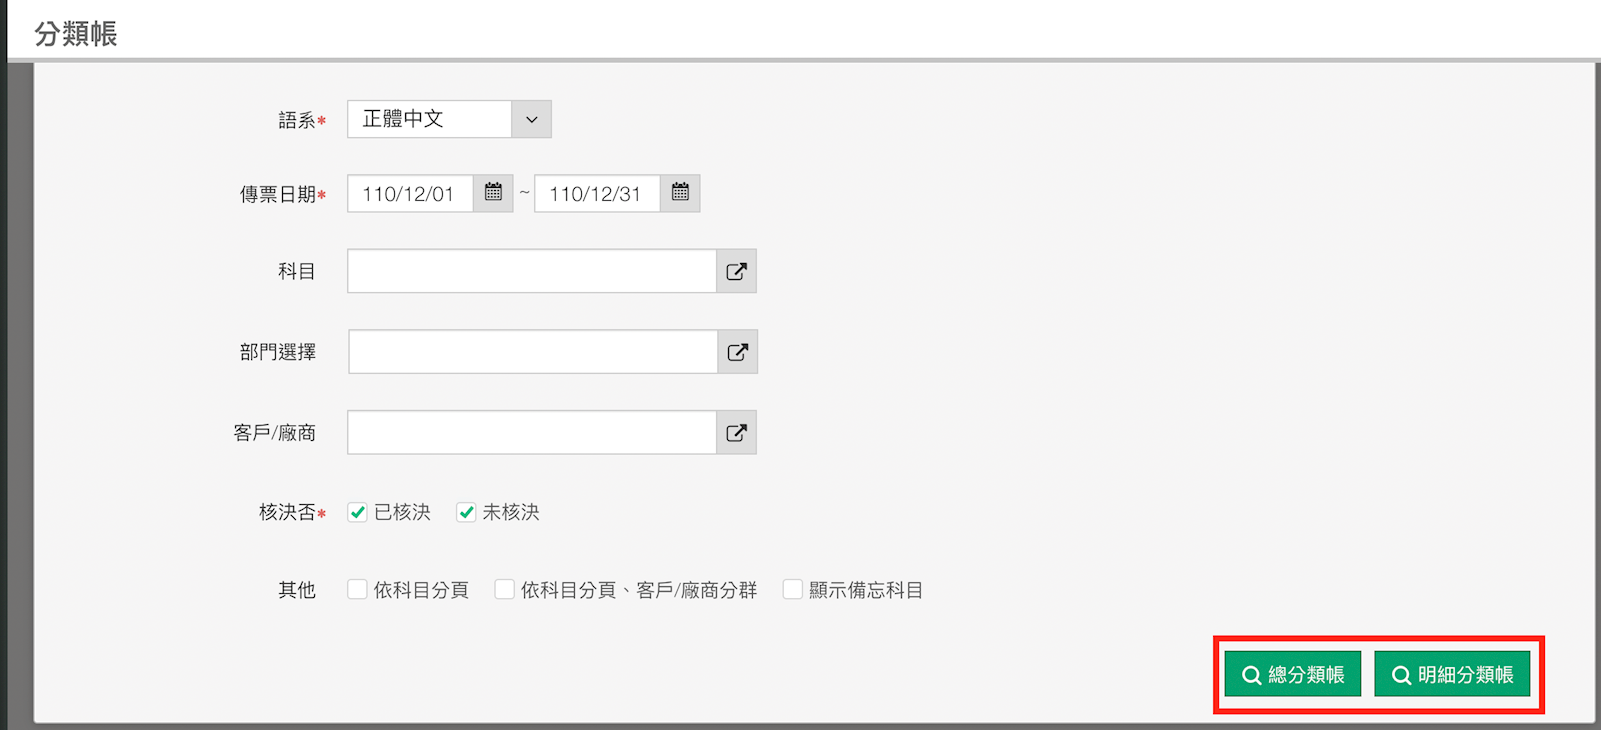Uncheck the 已核決 checkbox
Image resolution: width=1601 pixels, height=730 pixels.
tap(357, 512)
